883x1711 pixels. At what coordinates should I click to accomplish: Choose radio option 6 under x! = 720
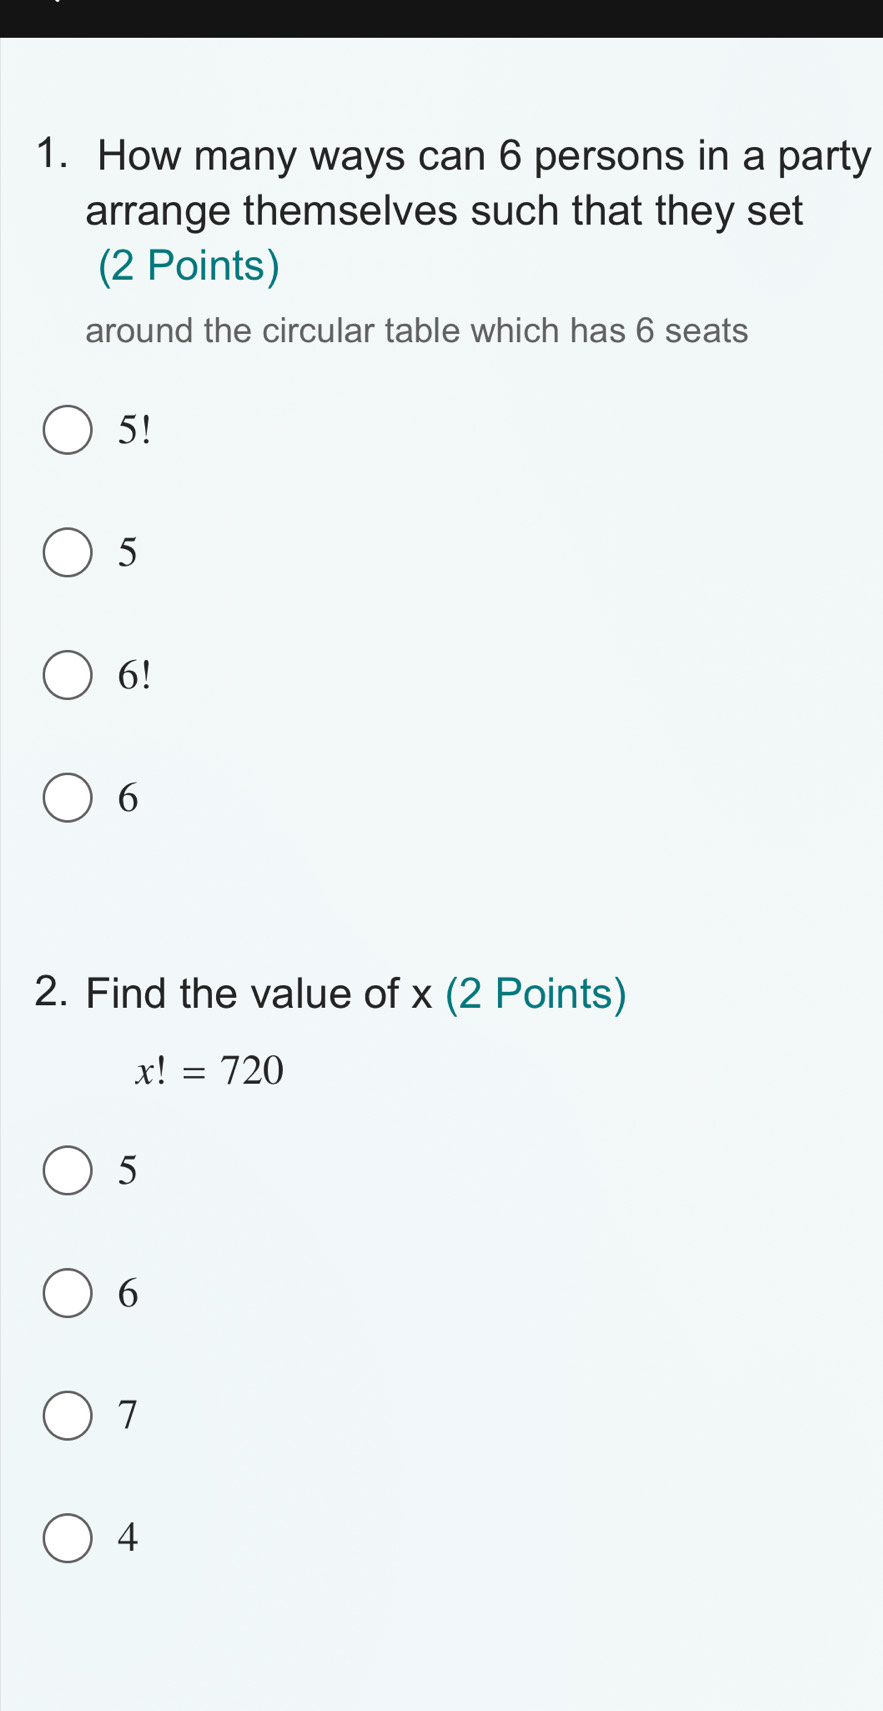pyautogui.click(x=68, y=1293)
